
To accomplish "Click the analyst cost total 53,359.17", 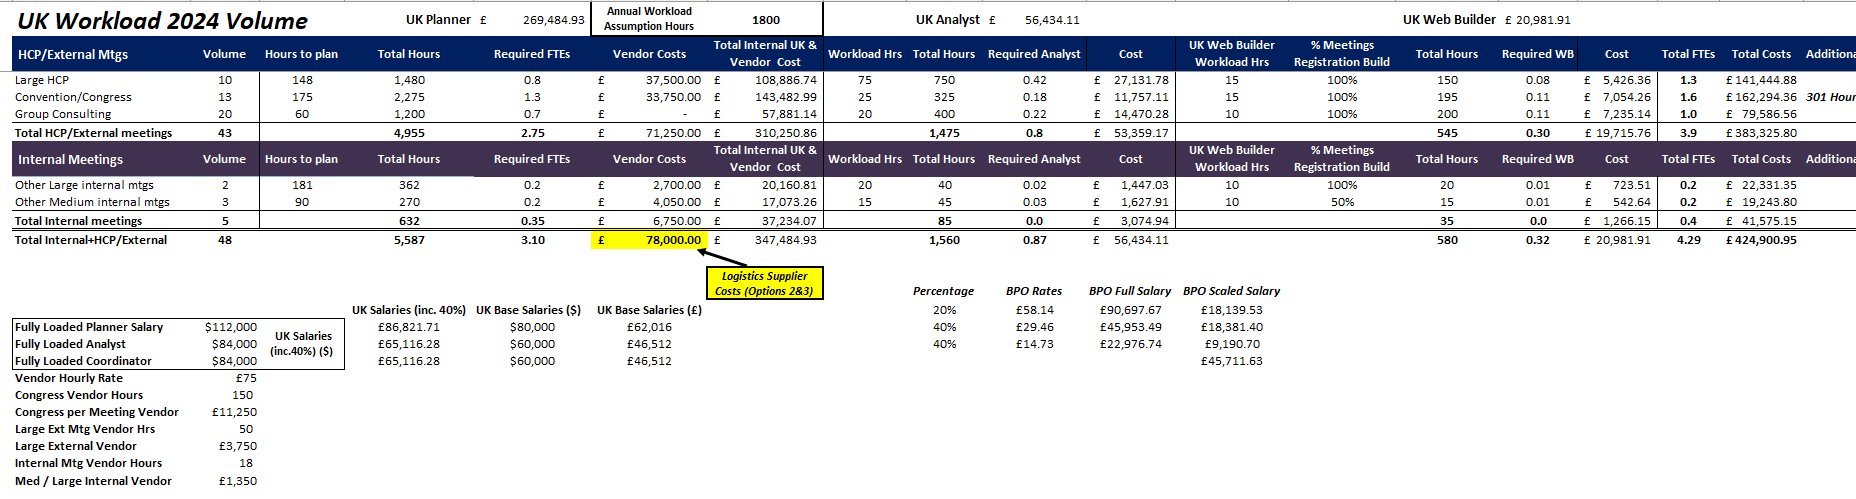I will (1141, 133).
